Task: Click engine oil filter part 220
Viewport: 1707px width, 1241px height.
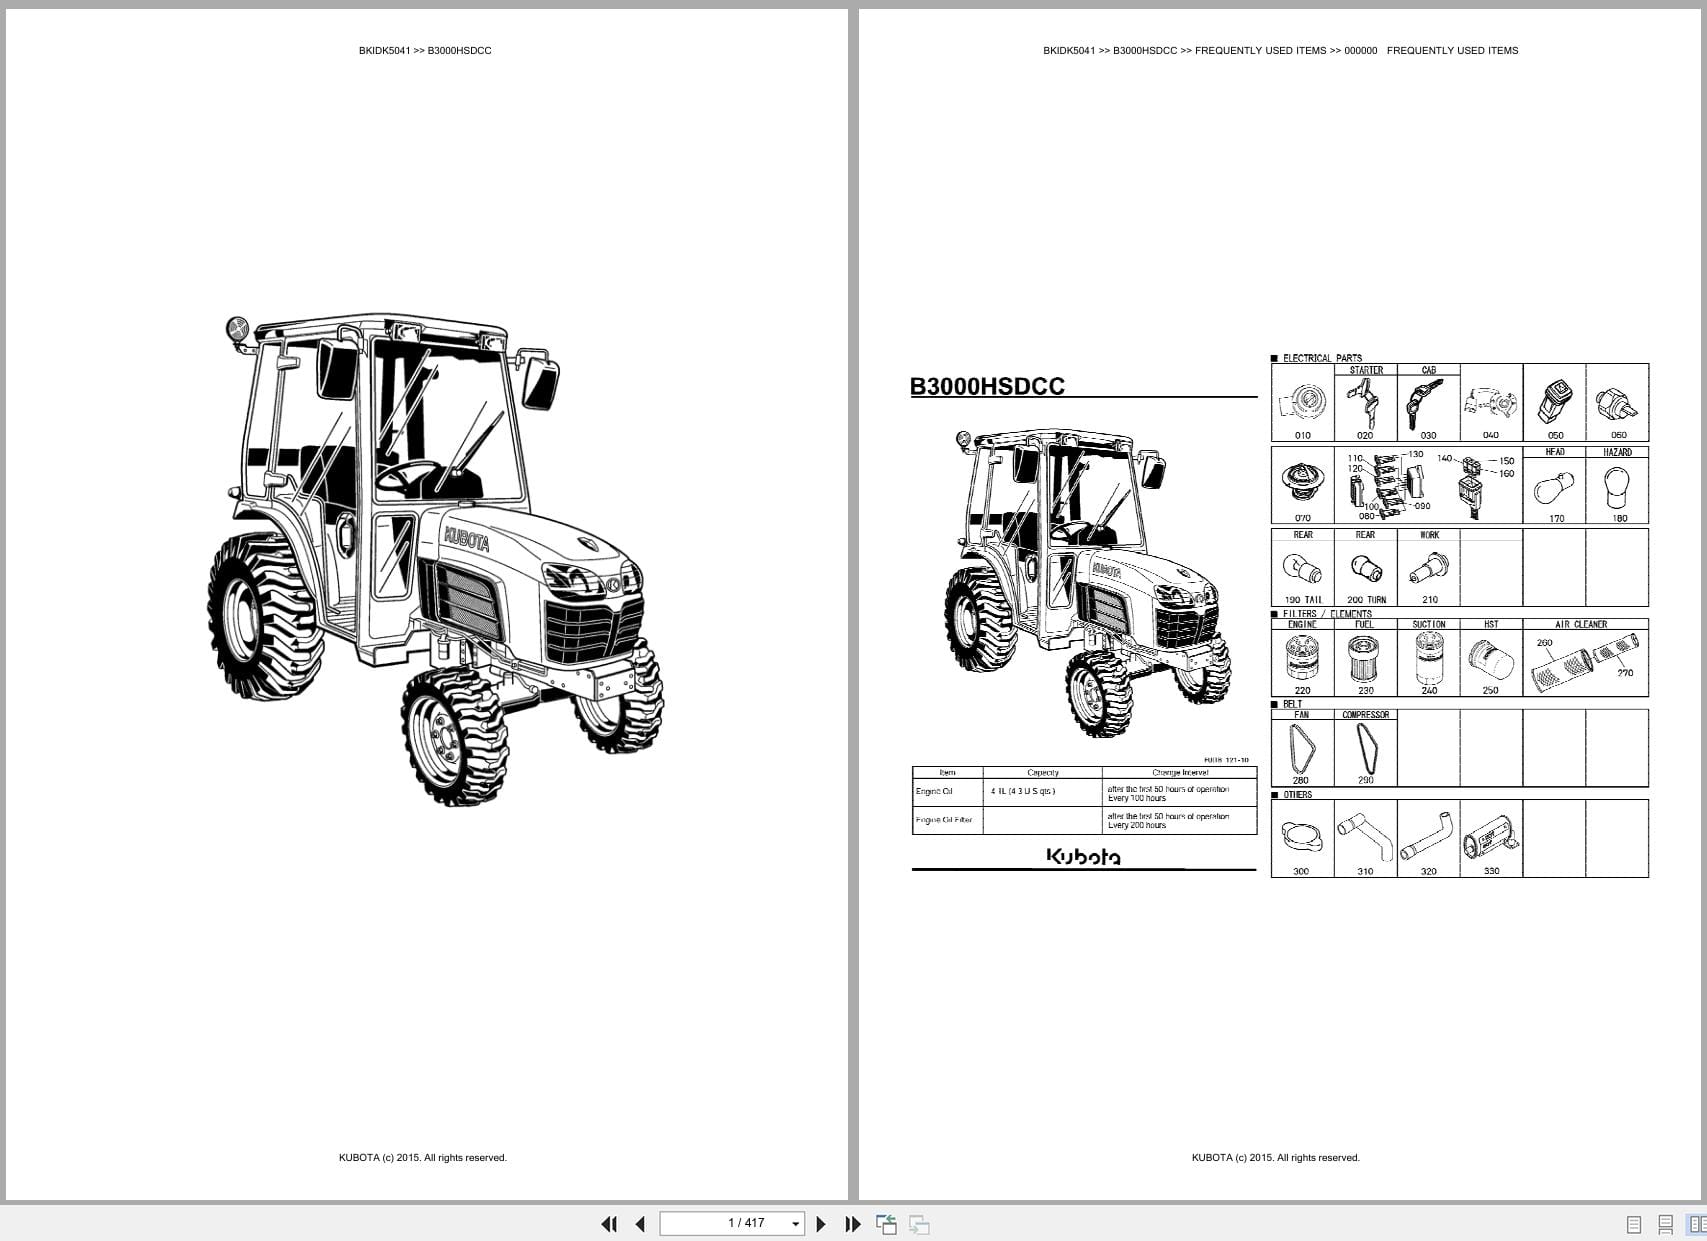Action: pyautogui.click(x=1302, y=661)
